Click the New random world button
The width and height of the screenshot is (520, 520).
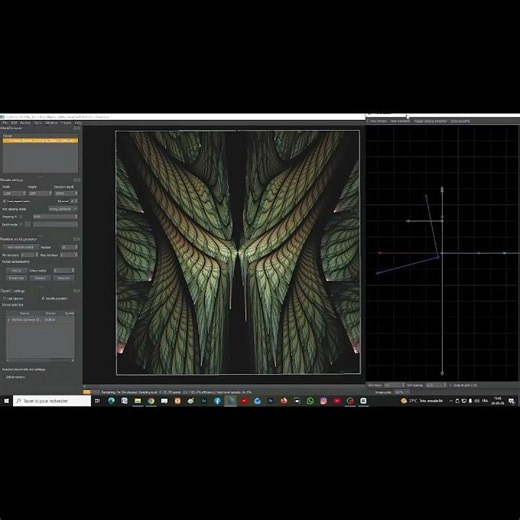tap(21, 247)
